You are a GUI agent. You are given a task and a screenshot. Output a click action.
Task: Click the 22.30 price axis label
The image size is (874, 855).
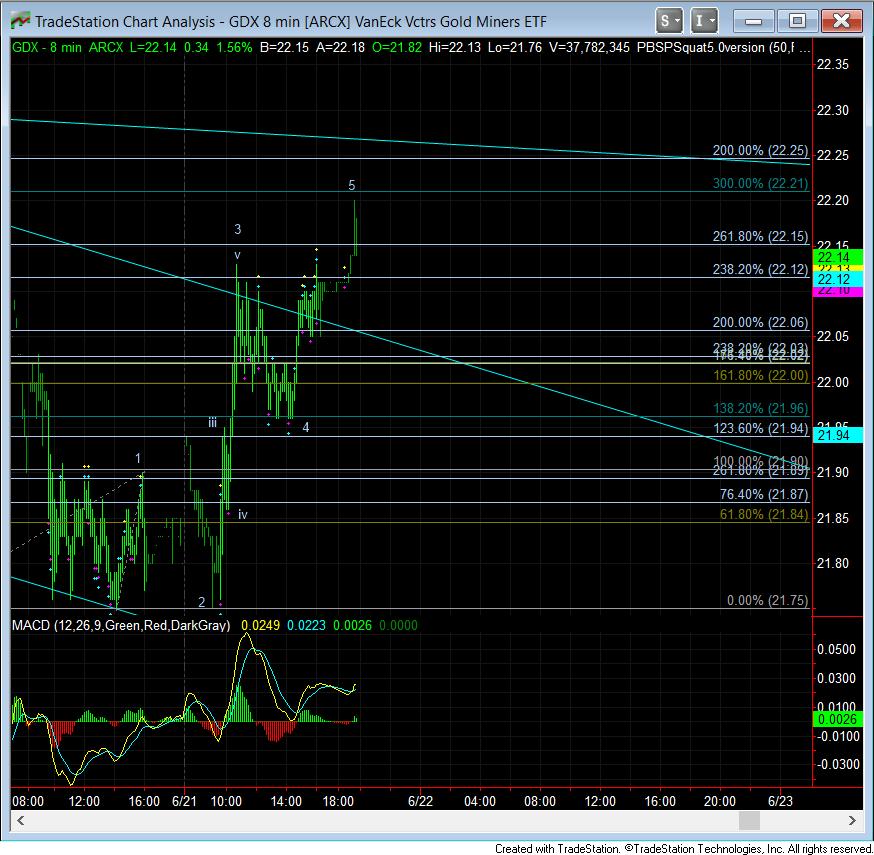[x=833, y=110]
